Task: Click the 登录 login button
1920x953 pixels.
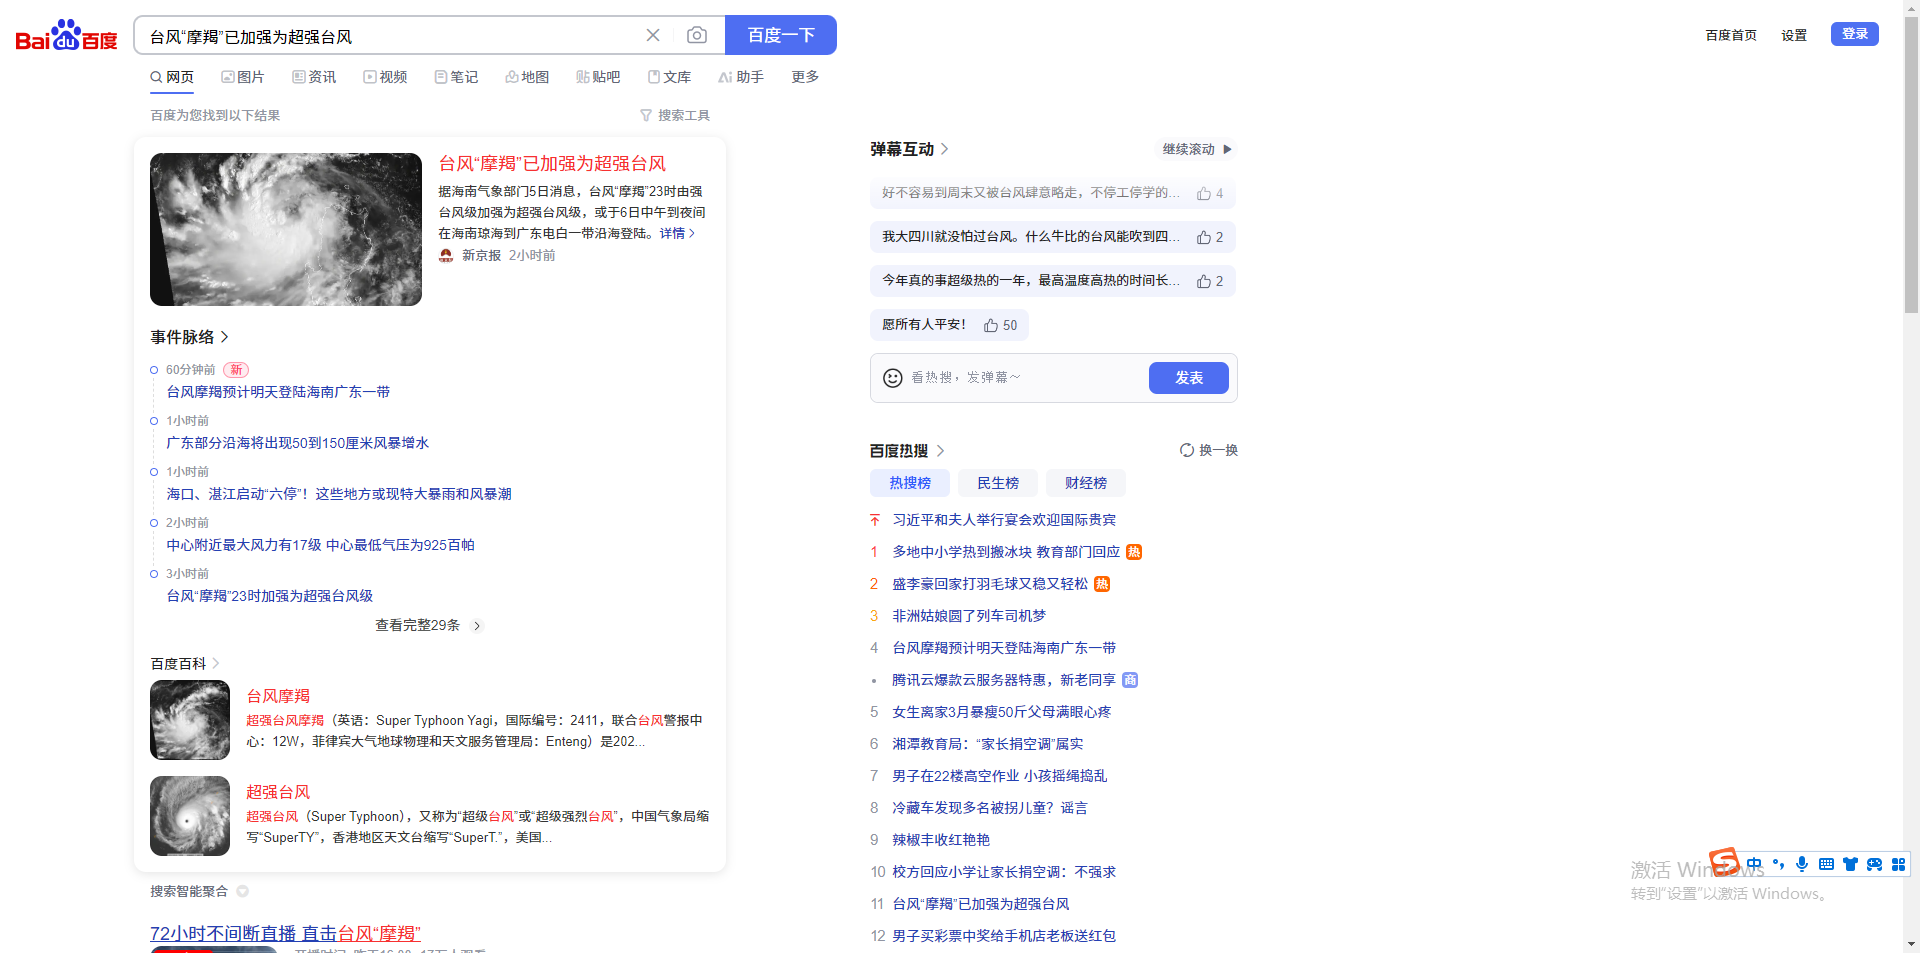Action: pos(1855,34)
